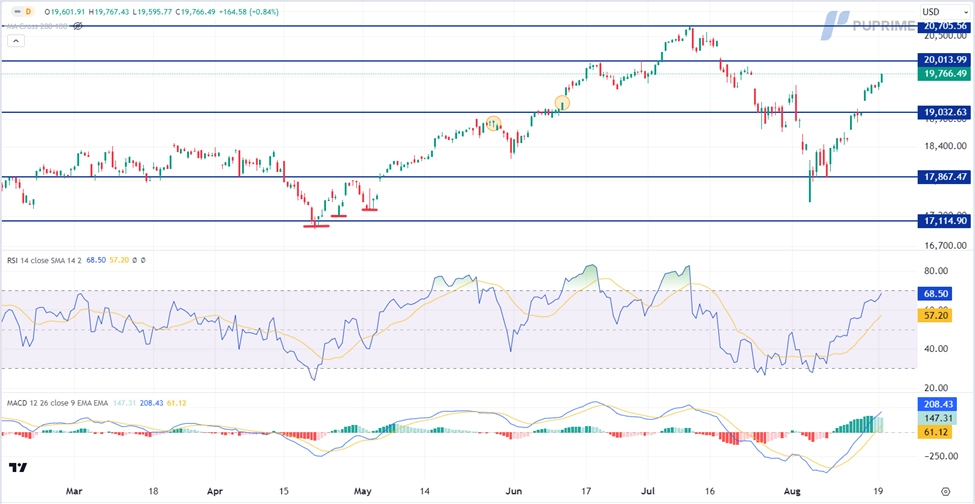Click the May label on the time axis
This screenshot has width=975, height=504.
(363, 490)
